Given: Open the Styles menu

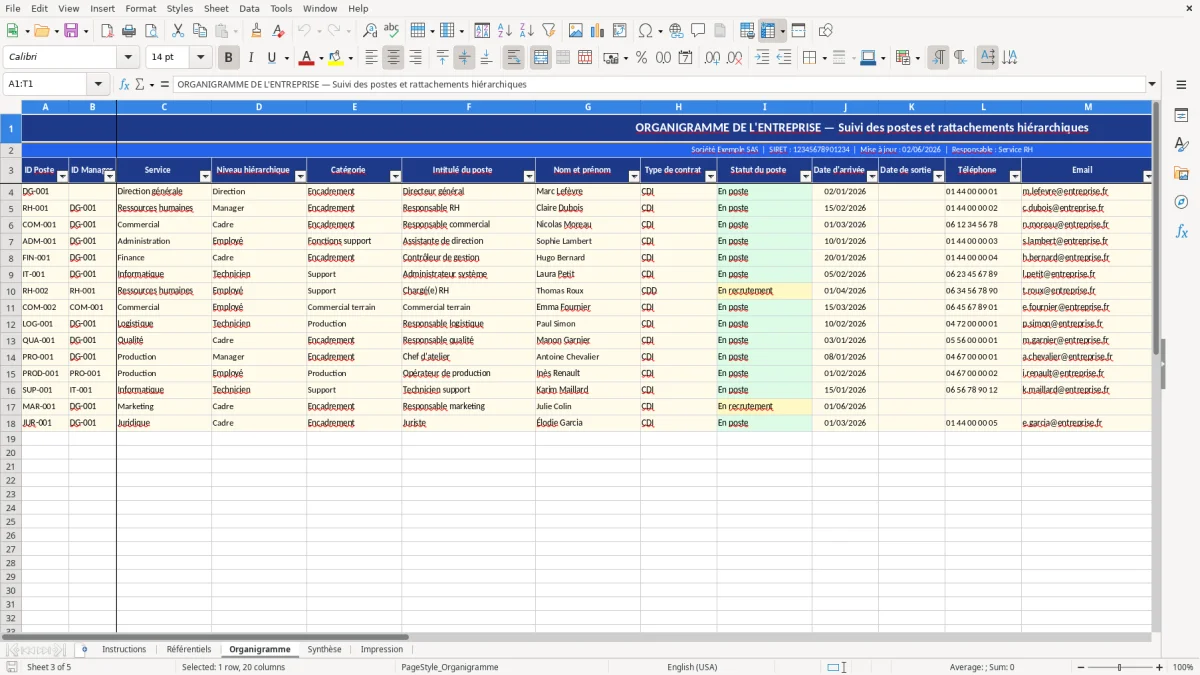Looking at the screenshot, I should coord(180,8).
